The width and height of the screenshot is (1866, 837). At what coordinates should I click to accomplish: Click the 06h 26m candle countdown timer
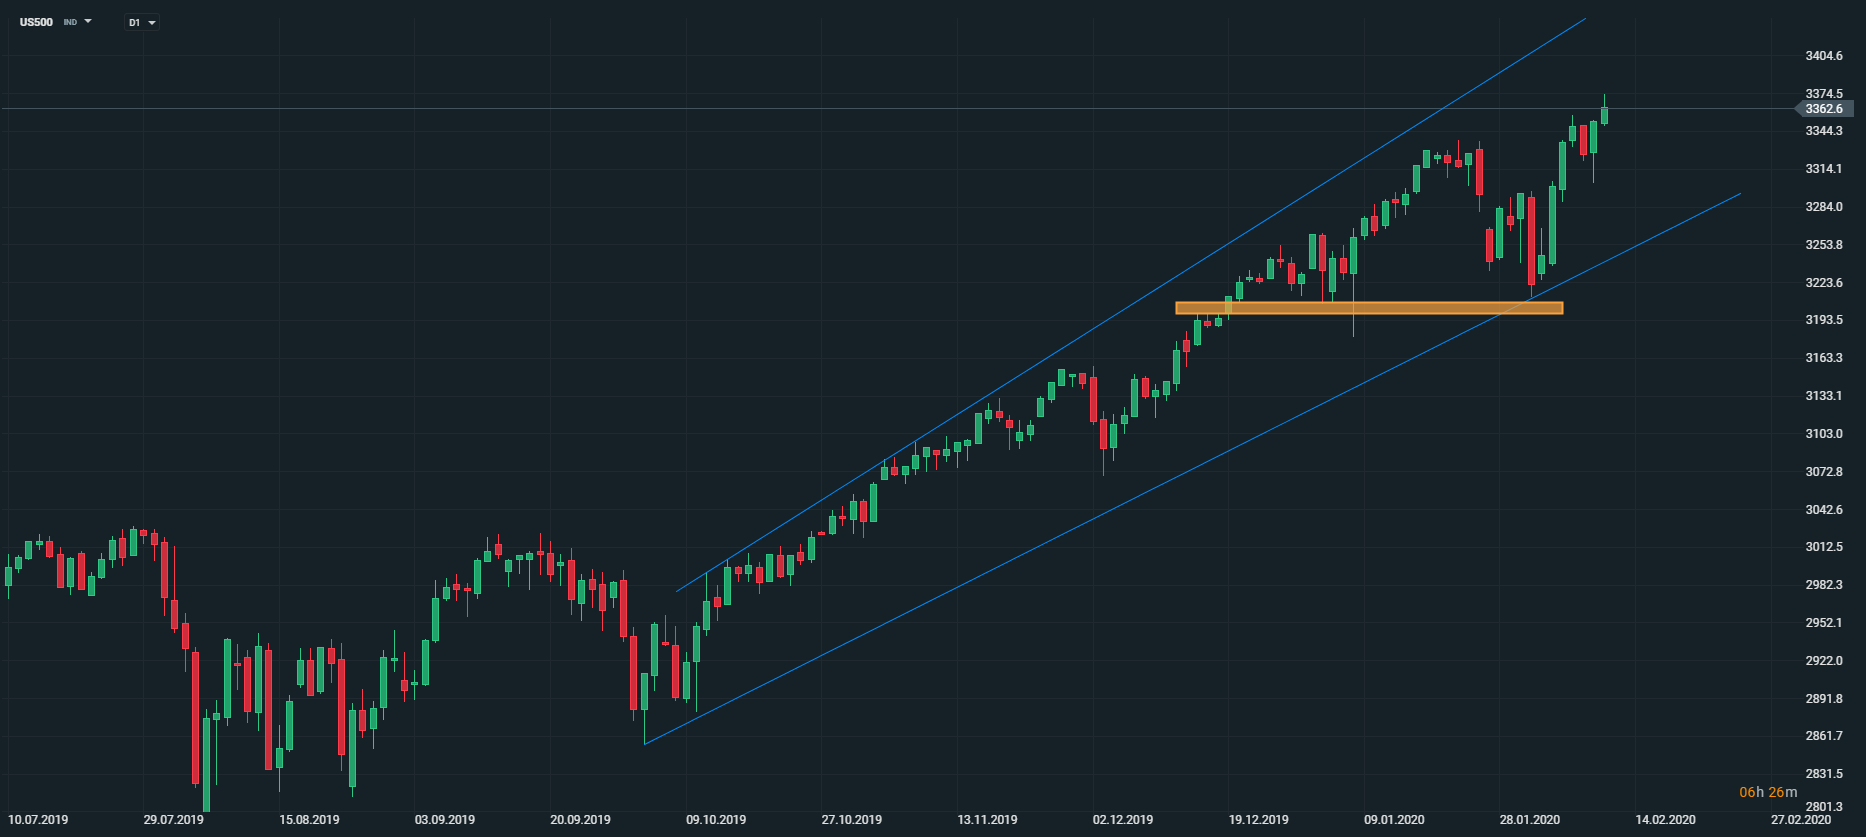click(1768, 792)
